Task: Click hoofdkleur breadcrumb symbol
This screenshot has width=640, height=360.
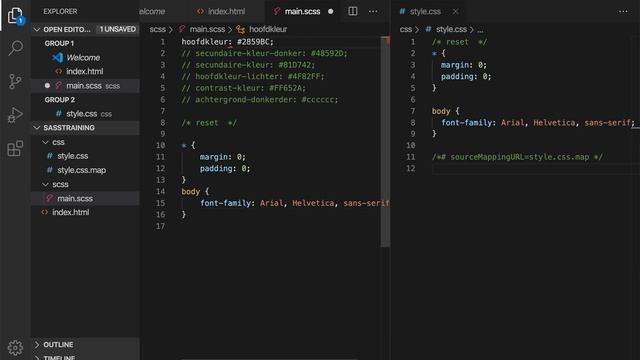Action: (268, 29)
